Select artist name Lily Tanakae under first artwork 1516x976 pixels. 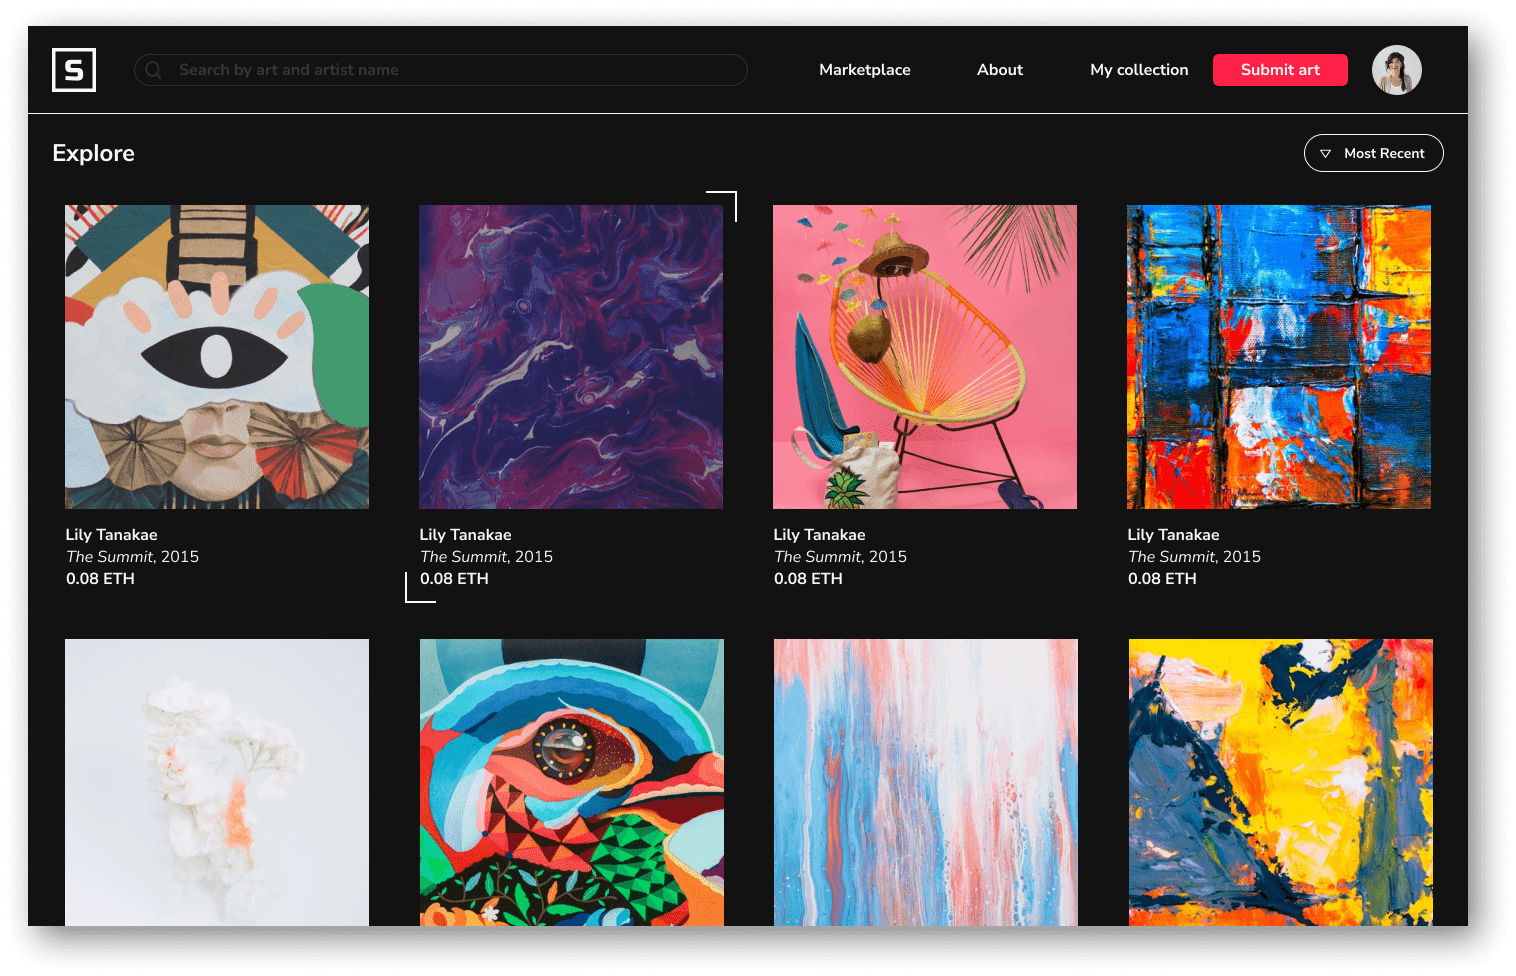click(x=112, y=534)
